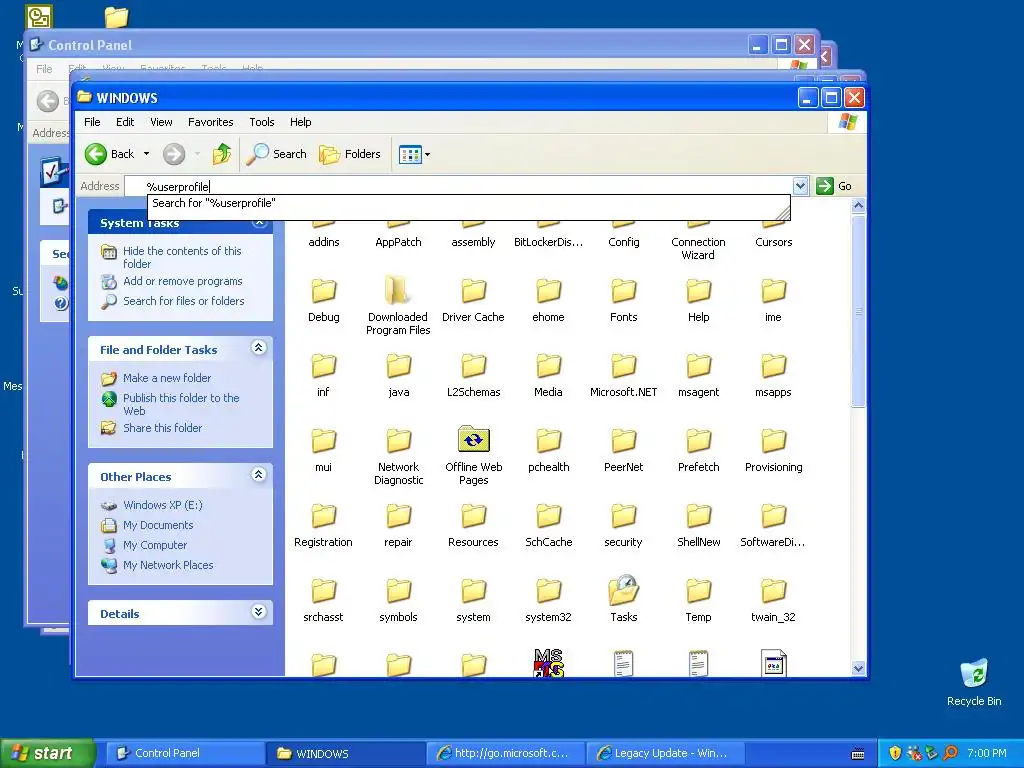Open My Documents in Other Places
This screenshot has width=1024, height=768.
pyautogui.click(x=158, y=525)
